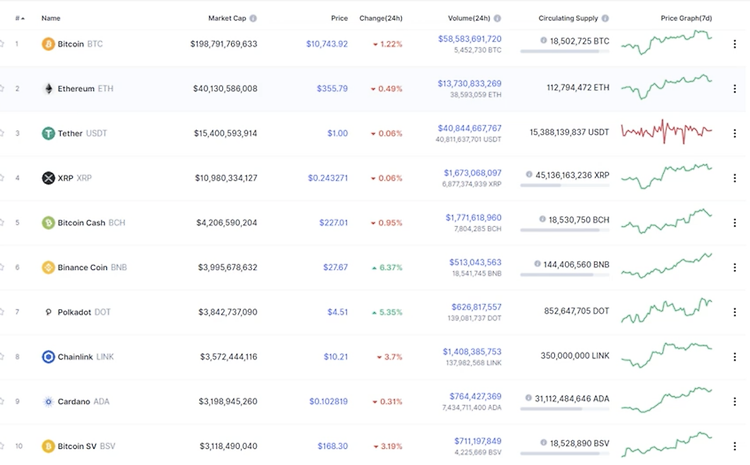Click the Circulating Supply info icon

(605, 18)
